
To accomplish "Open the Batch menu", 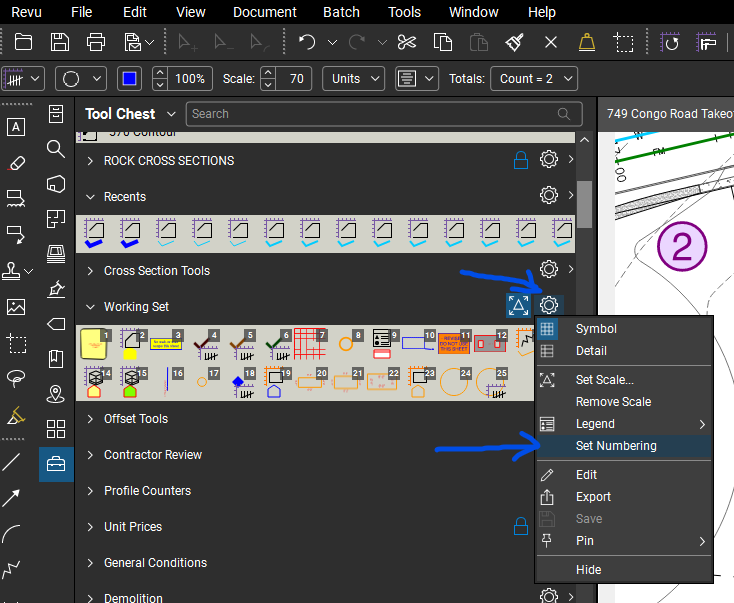I will (x=341, y=12).
